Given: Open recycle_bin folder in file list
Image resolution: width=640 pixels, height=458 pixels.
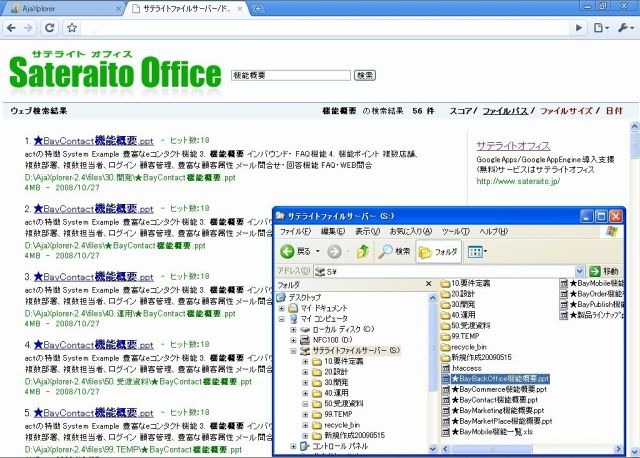Looking at the screenshot, I should pos(464,347).
